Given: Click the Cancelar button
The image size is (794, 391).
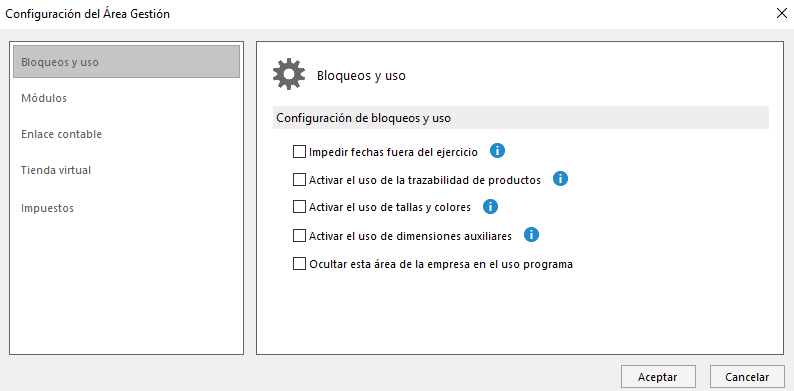Looking at the screenshot, I should tap(747, 377).
